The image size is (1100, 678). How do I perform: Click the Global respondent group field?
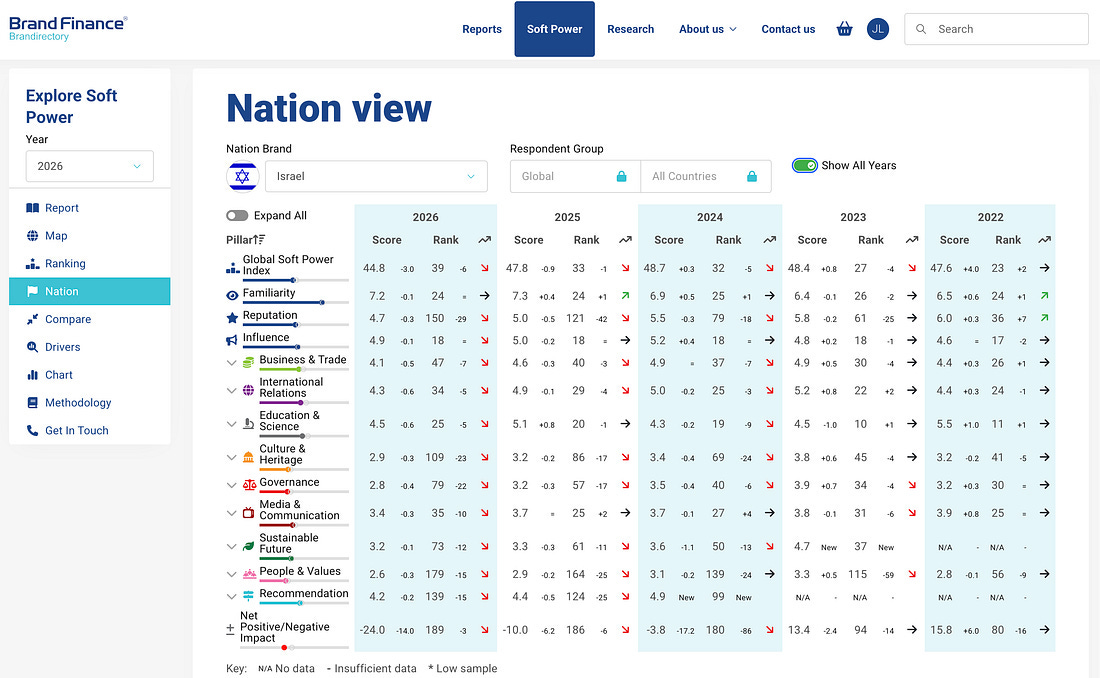tap(575, 176)
